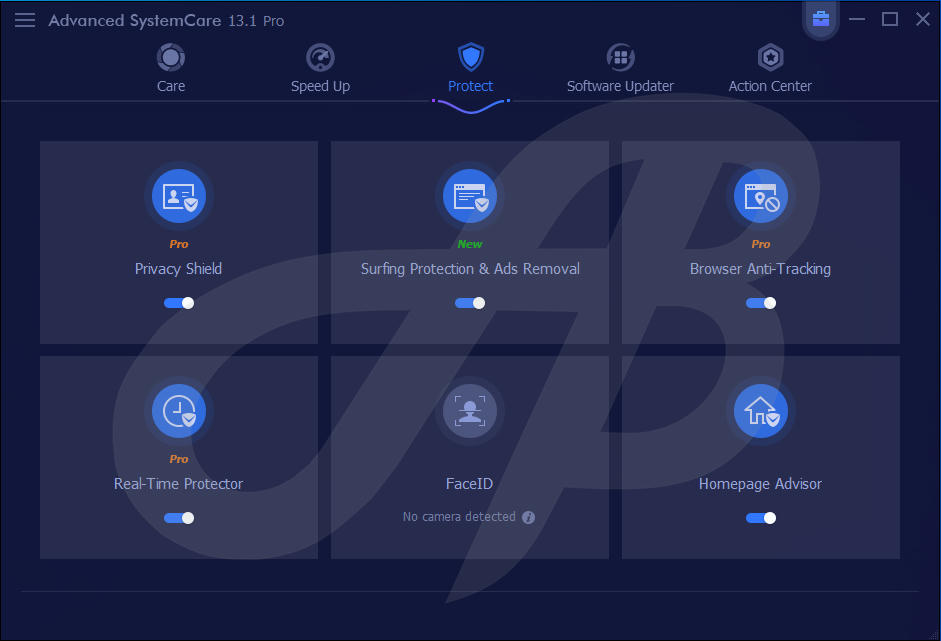Click the Care circular icon

[x=170, y=58]
